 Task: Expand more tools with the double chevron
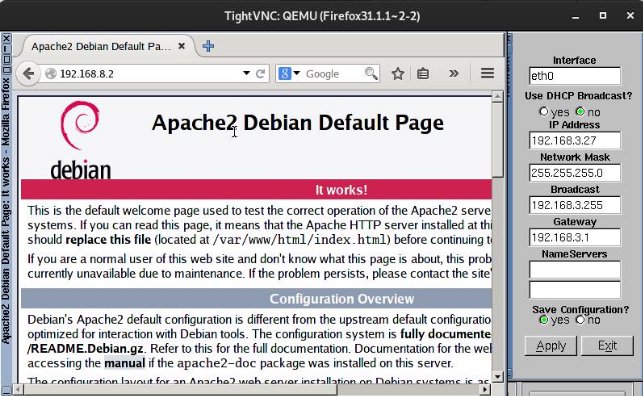pos(453,74)
